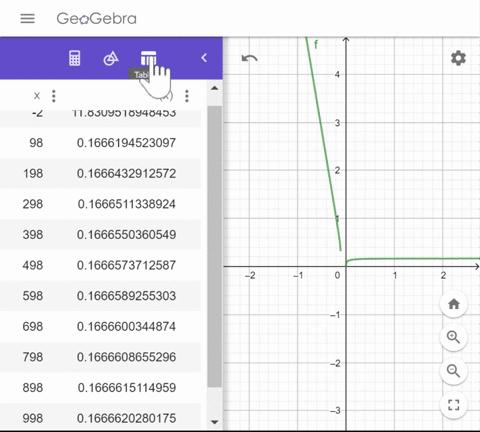Click the table scrollbar down arrow
Screen dimensions: 480x432
click(x=215, y=422)
